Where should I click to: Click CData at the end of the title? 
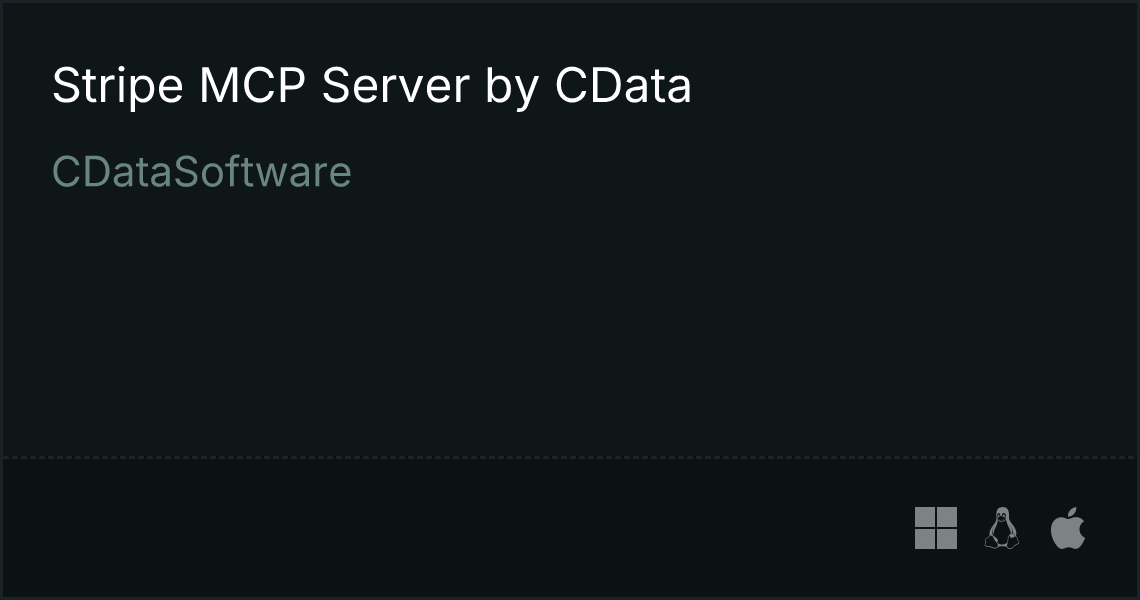click(623, 85)
